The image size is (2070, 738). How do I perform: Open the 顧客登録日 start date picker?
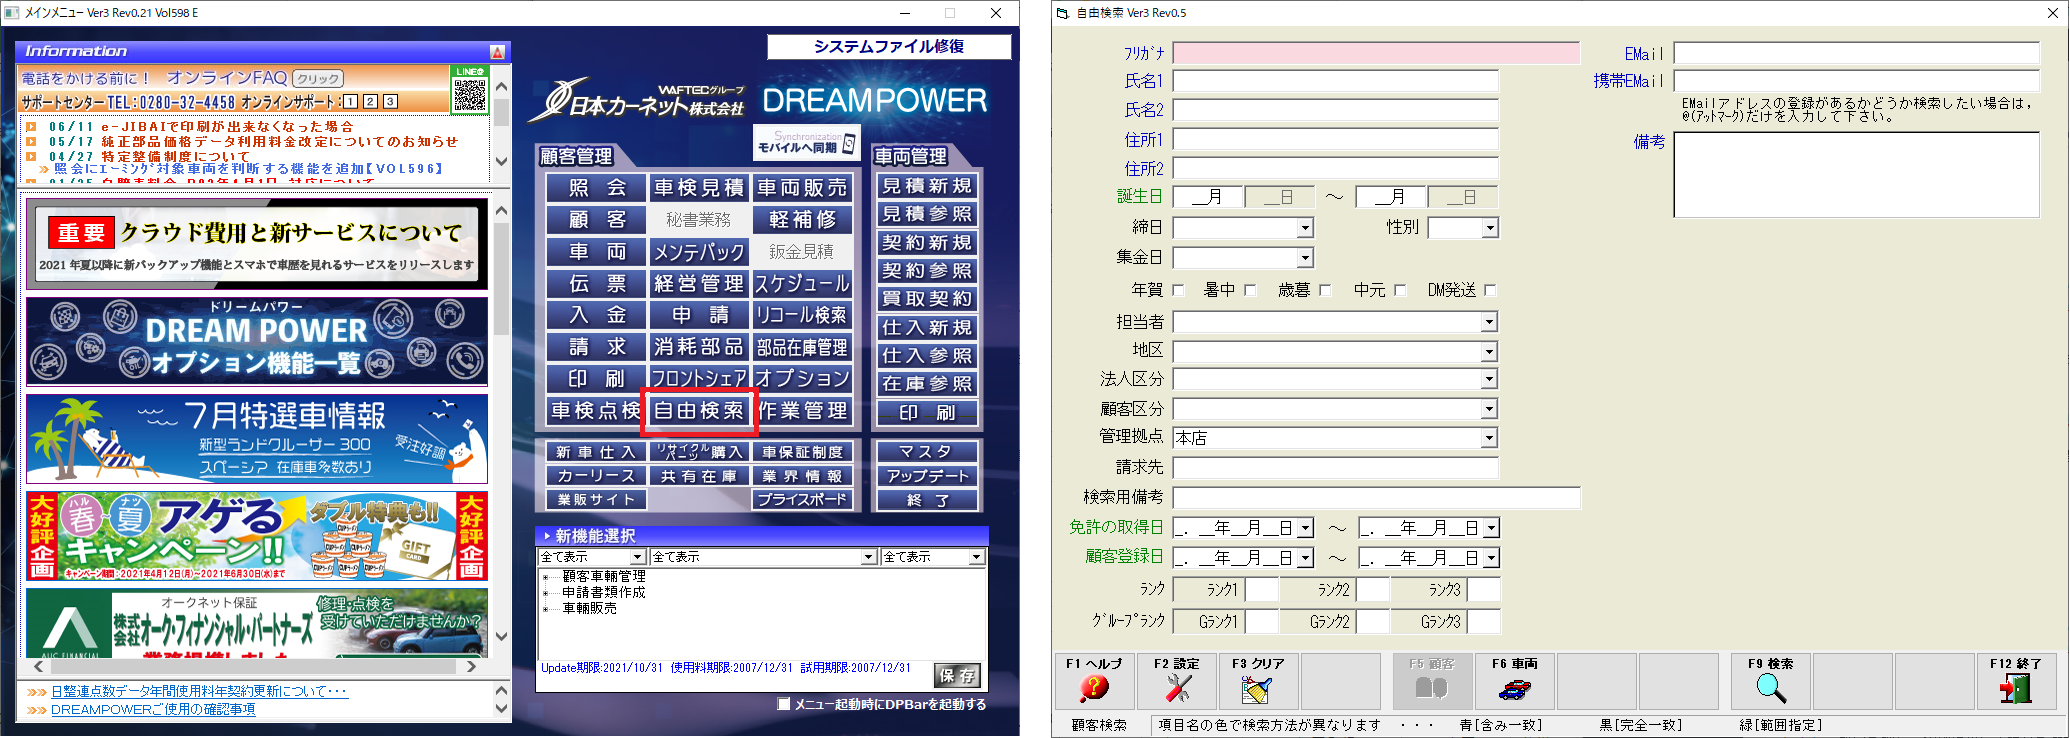[1305, 558]
